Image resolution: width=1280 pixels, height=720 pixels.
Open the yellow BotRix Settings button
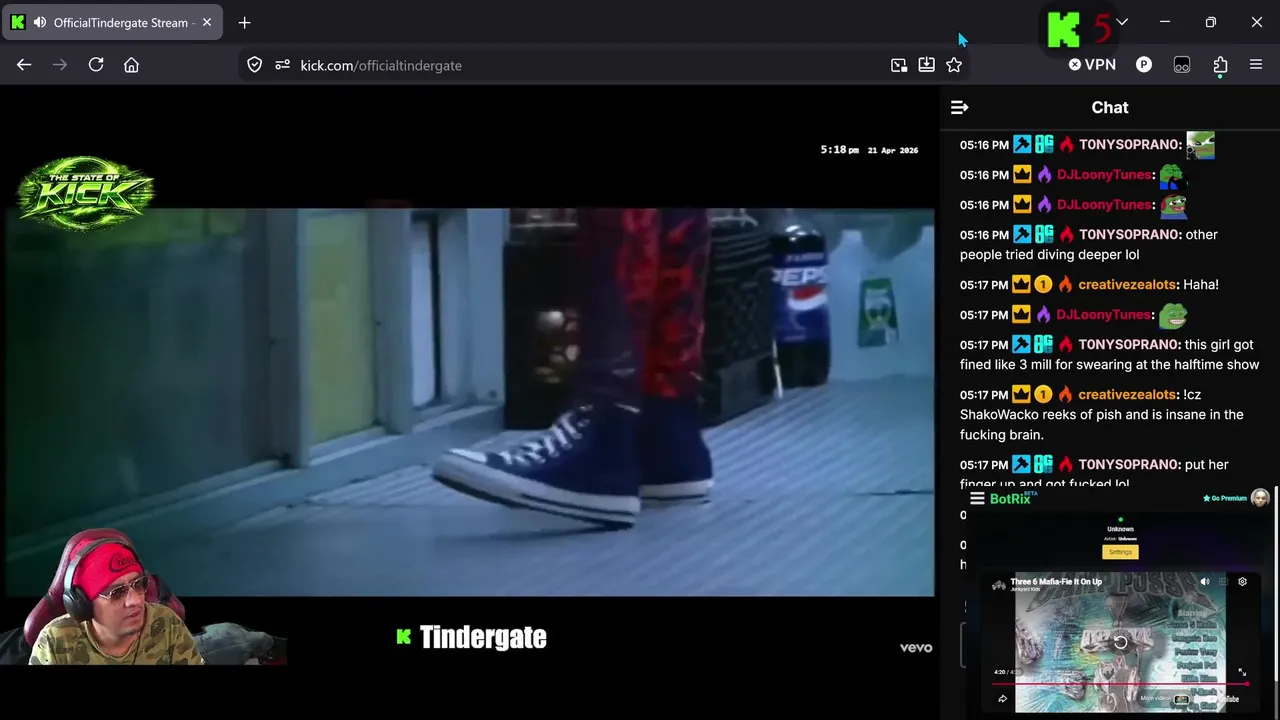pyautogui.click(x=1120, y=552)
